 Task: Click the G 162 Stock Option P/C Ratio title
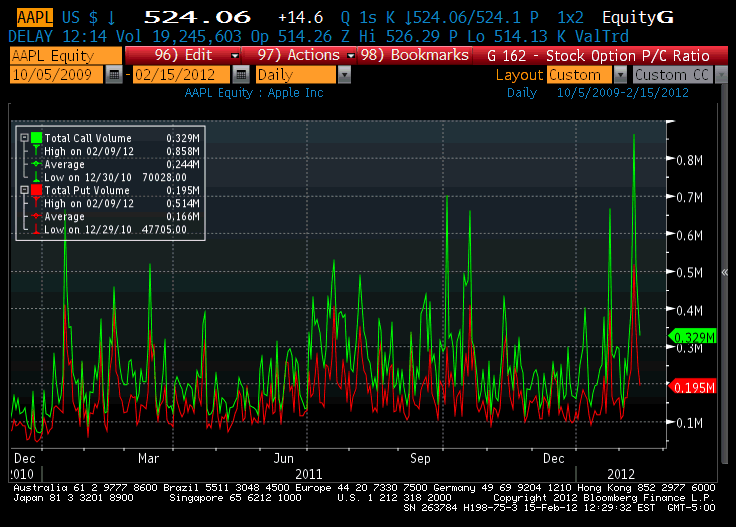pyautogui.click(x=598, y=56)
